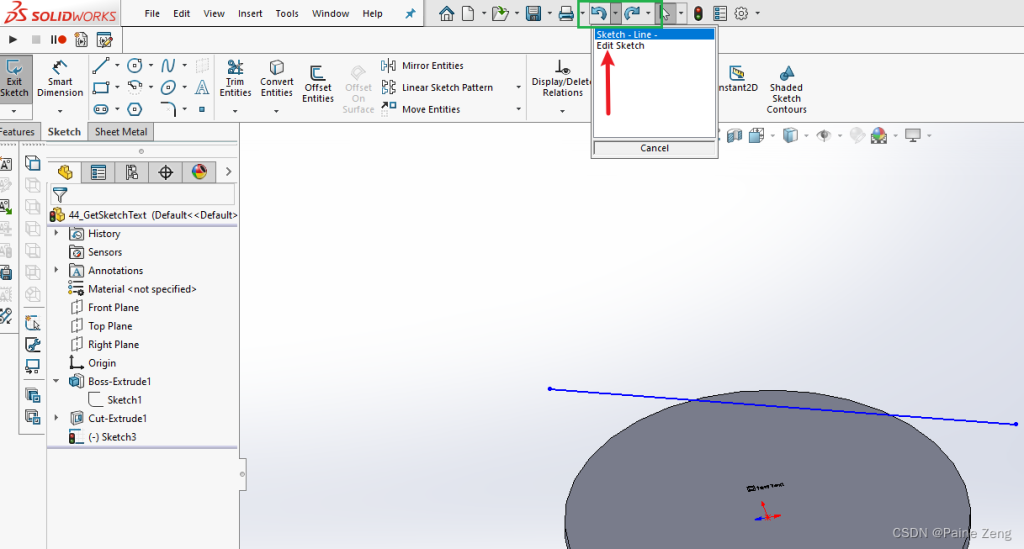Open the Trim Entities dropdown arrow
1024x549 pixels.
[235, 111]
